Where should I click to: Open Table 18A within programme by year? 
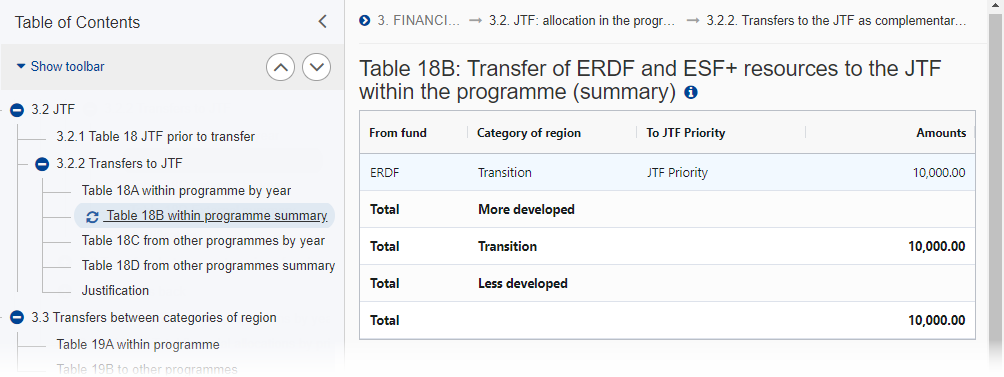tap(186, 191)
